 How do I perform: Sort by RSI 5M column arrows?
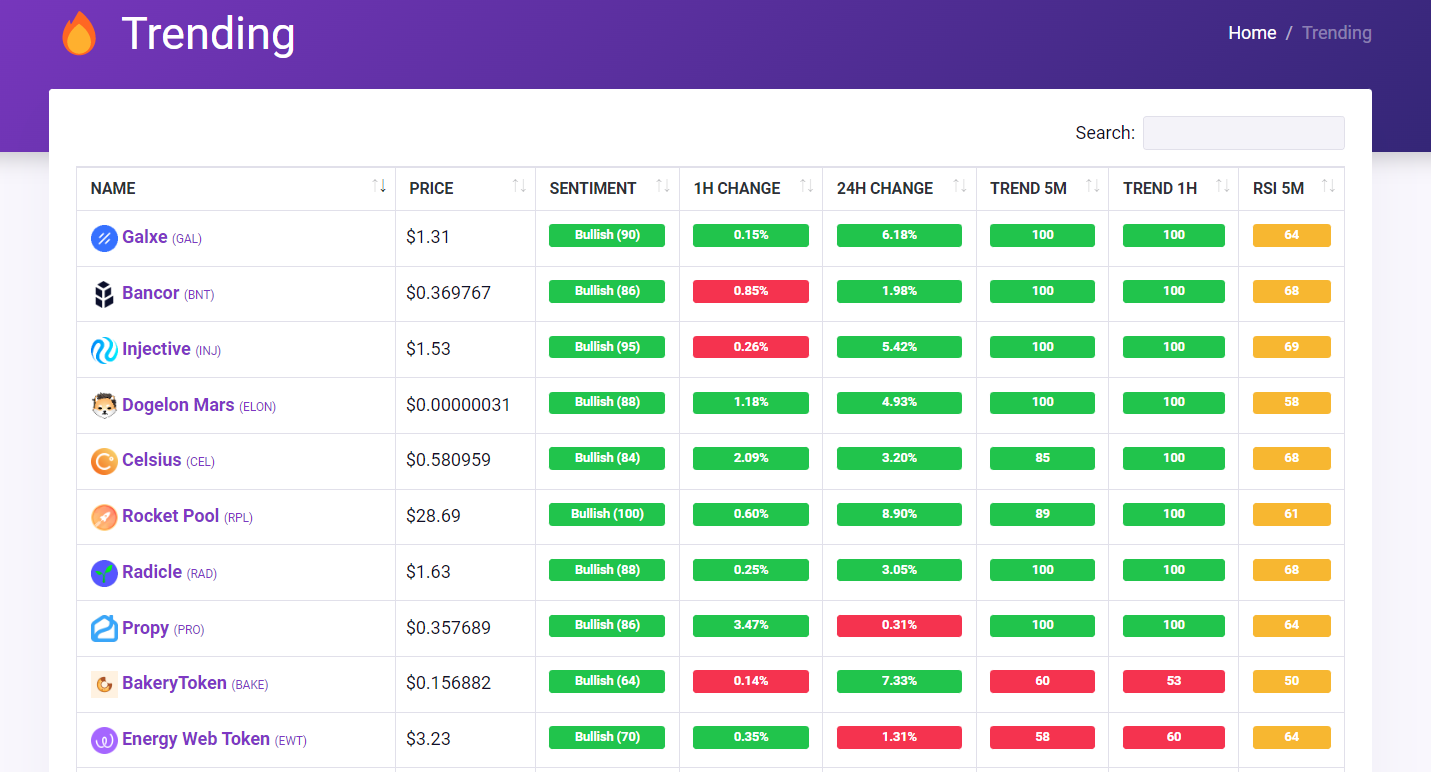point(1328,187)
